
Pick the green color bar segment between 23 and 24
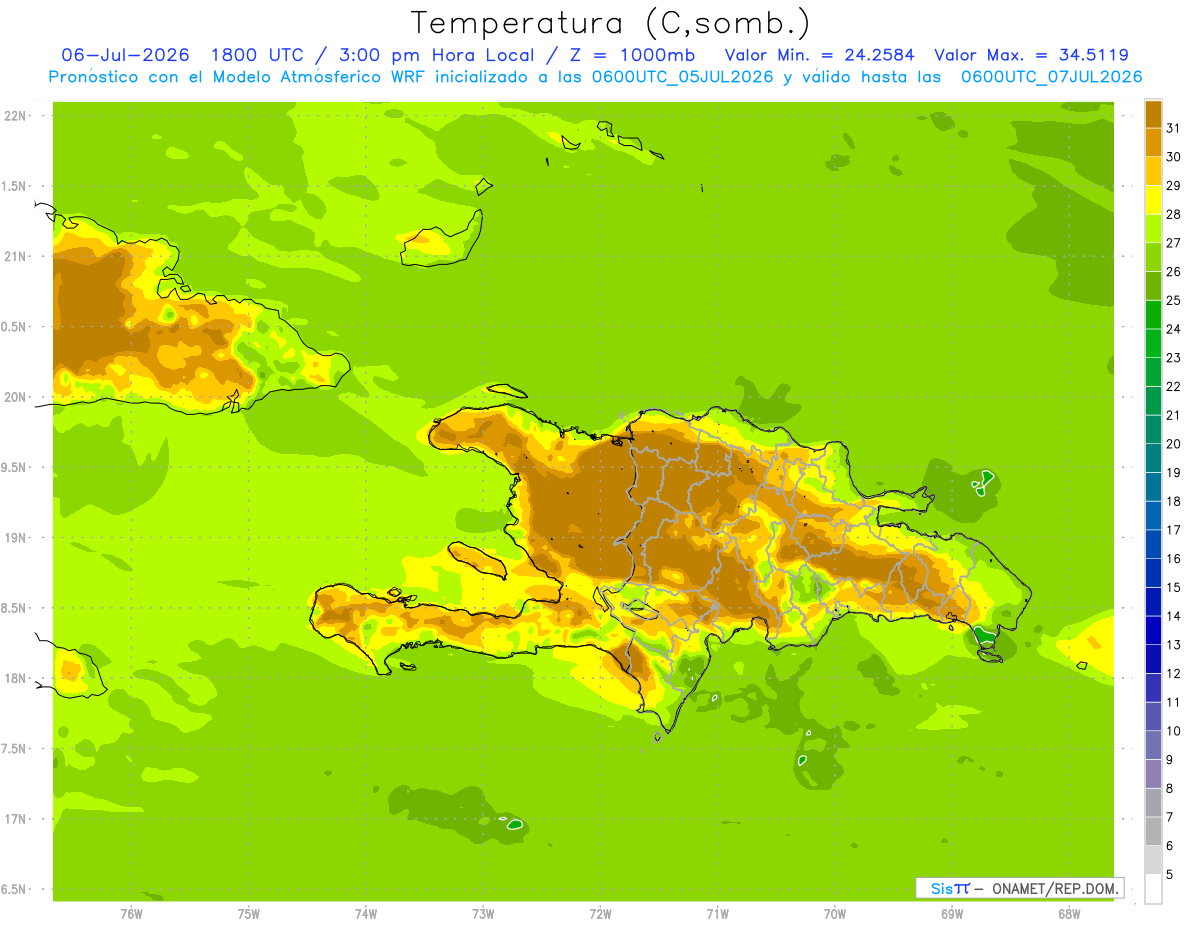pyautogui.click(x=1153, y=343)
